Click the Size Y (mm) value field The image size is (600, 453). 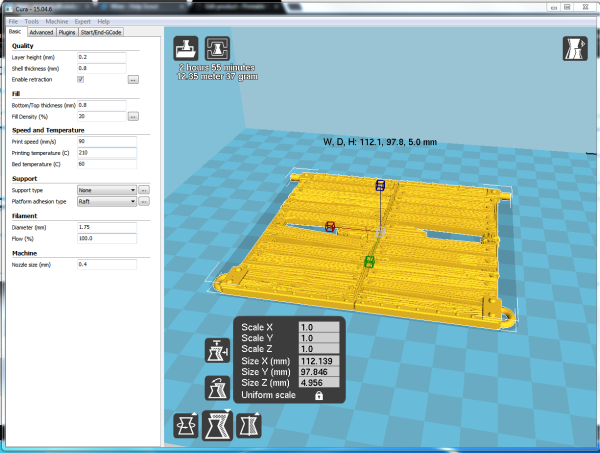pos(319,372)
